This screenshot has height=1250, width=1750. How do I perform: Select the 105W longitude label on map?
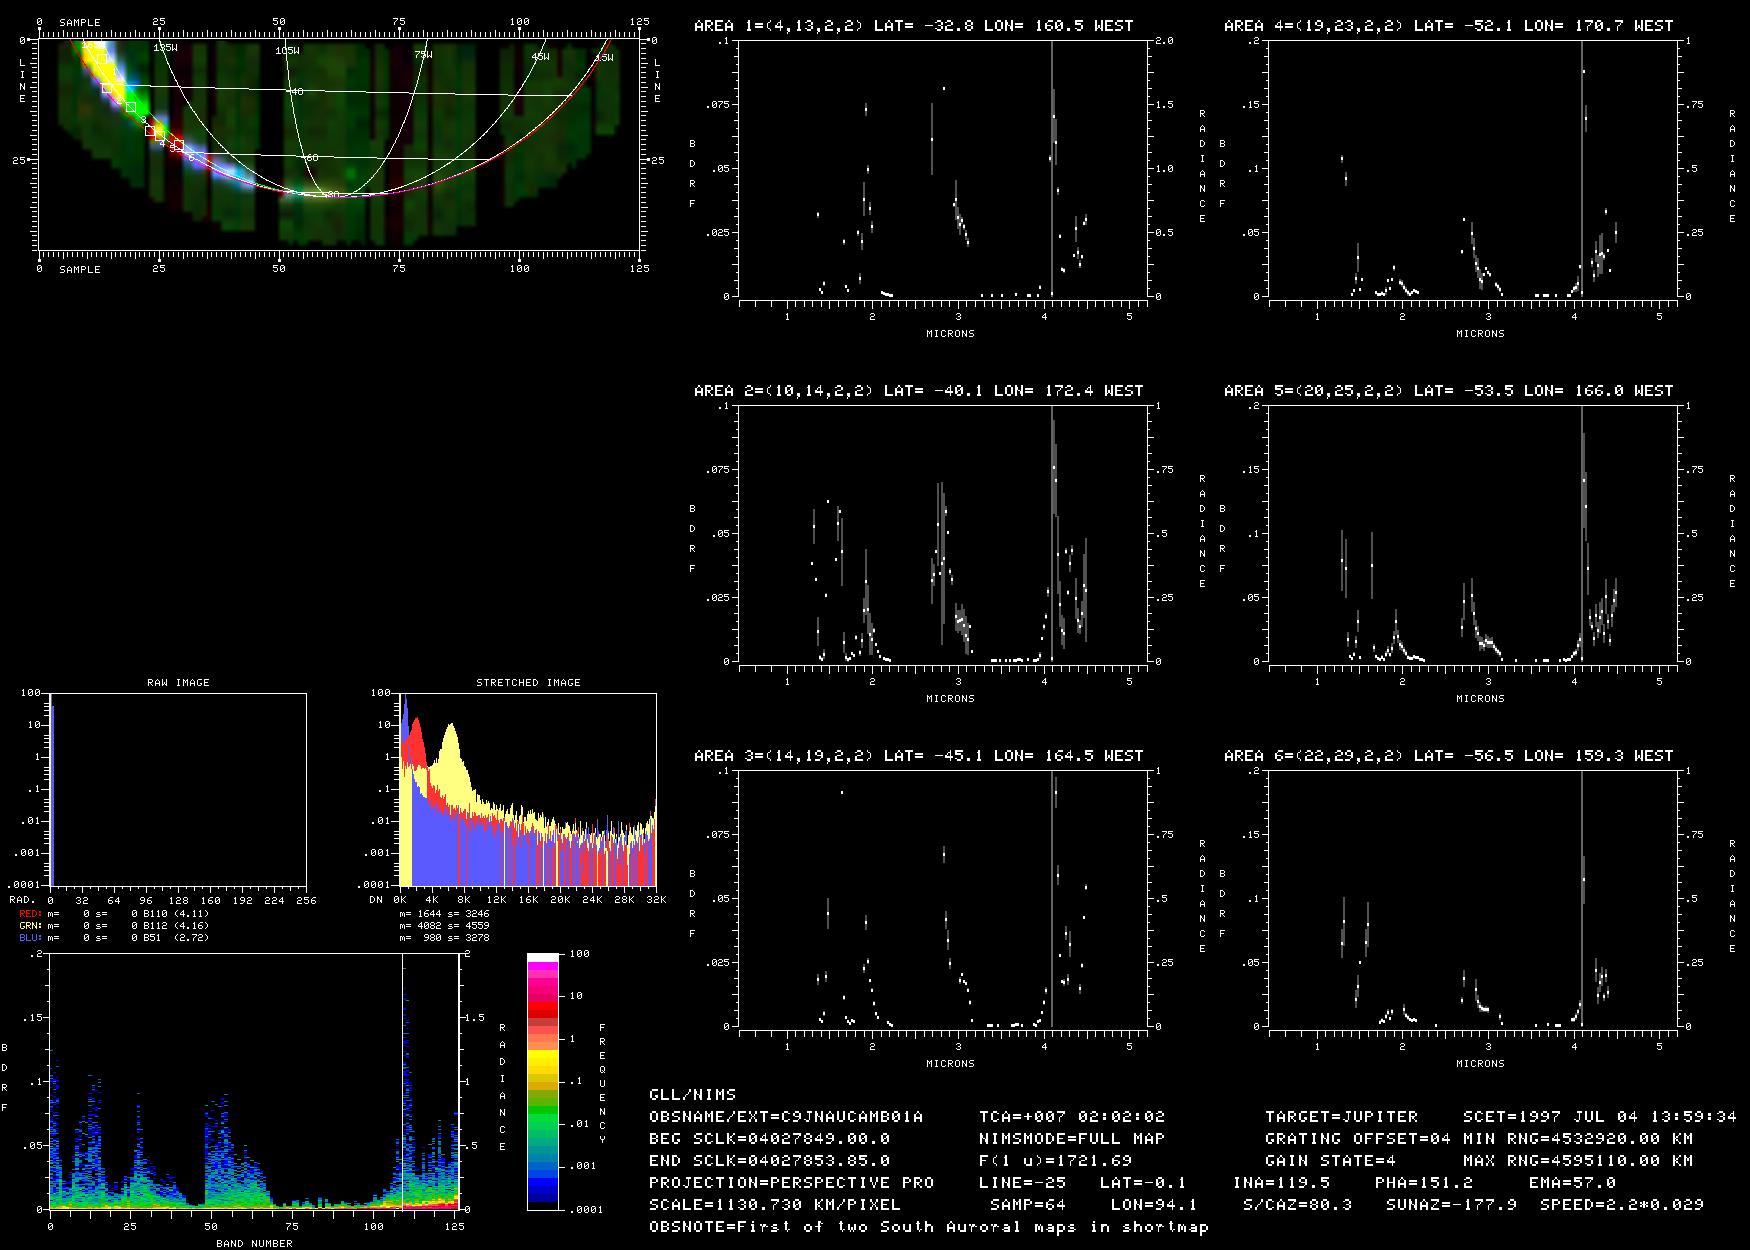coord(287,49)
